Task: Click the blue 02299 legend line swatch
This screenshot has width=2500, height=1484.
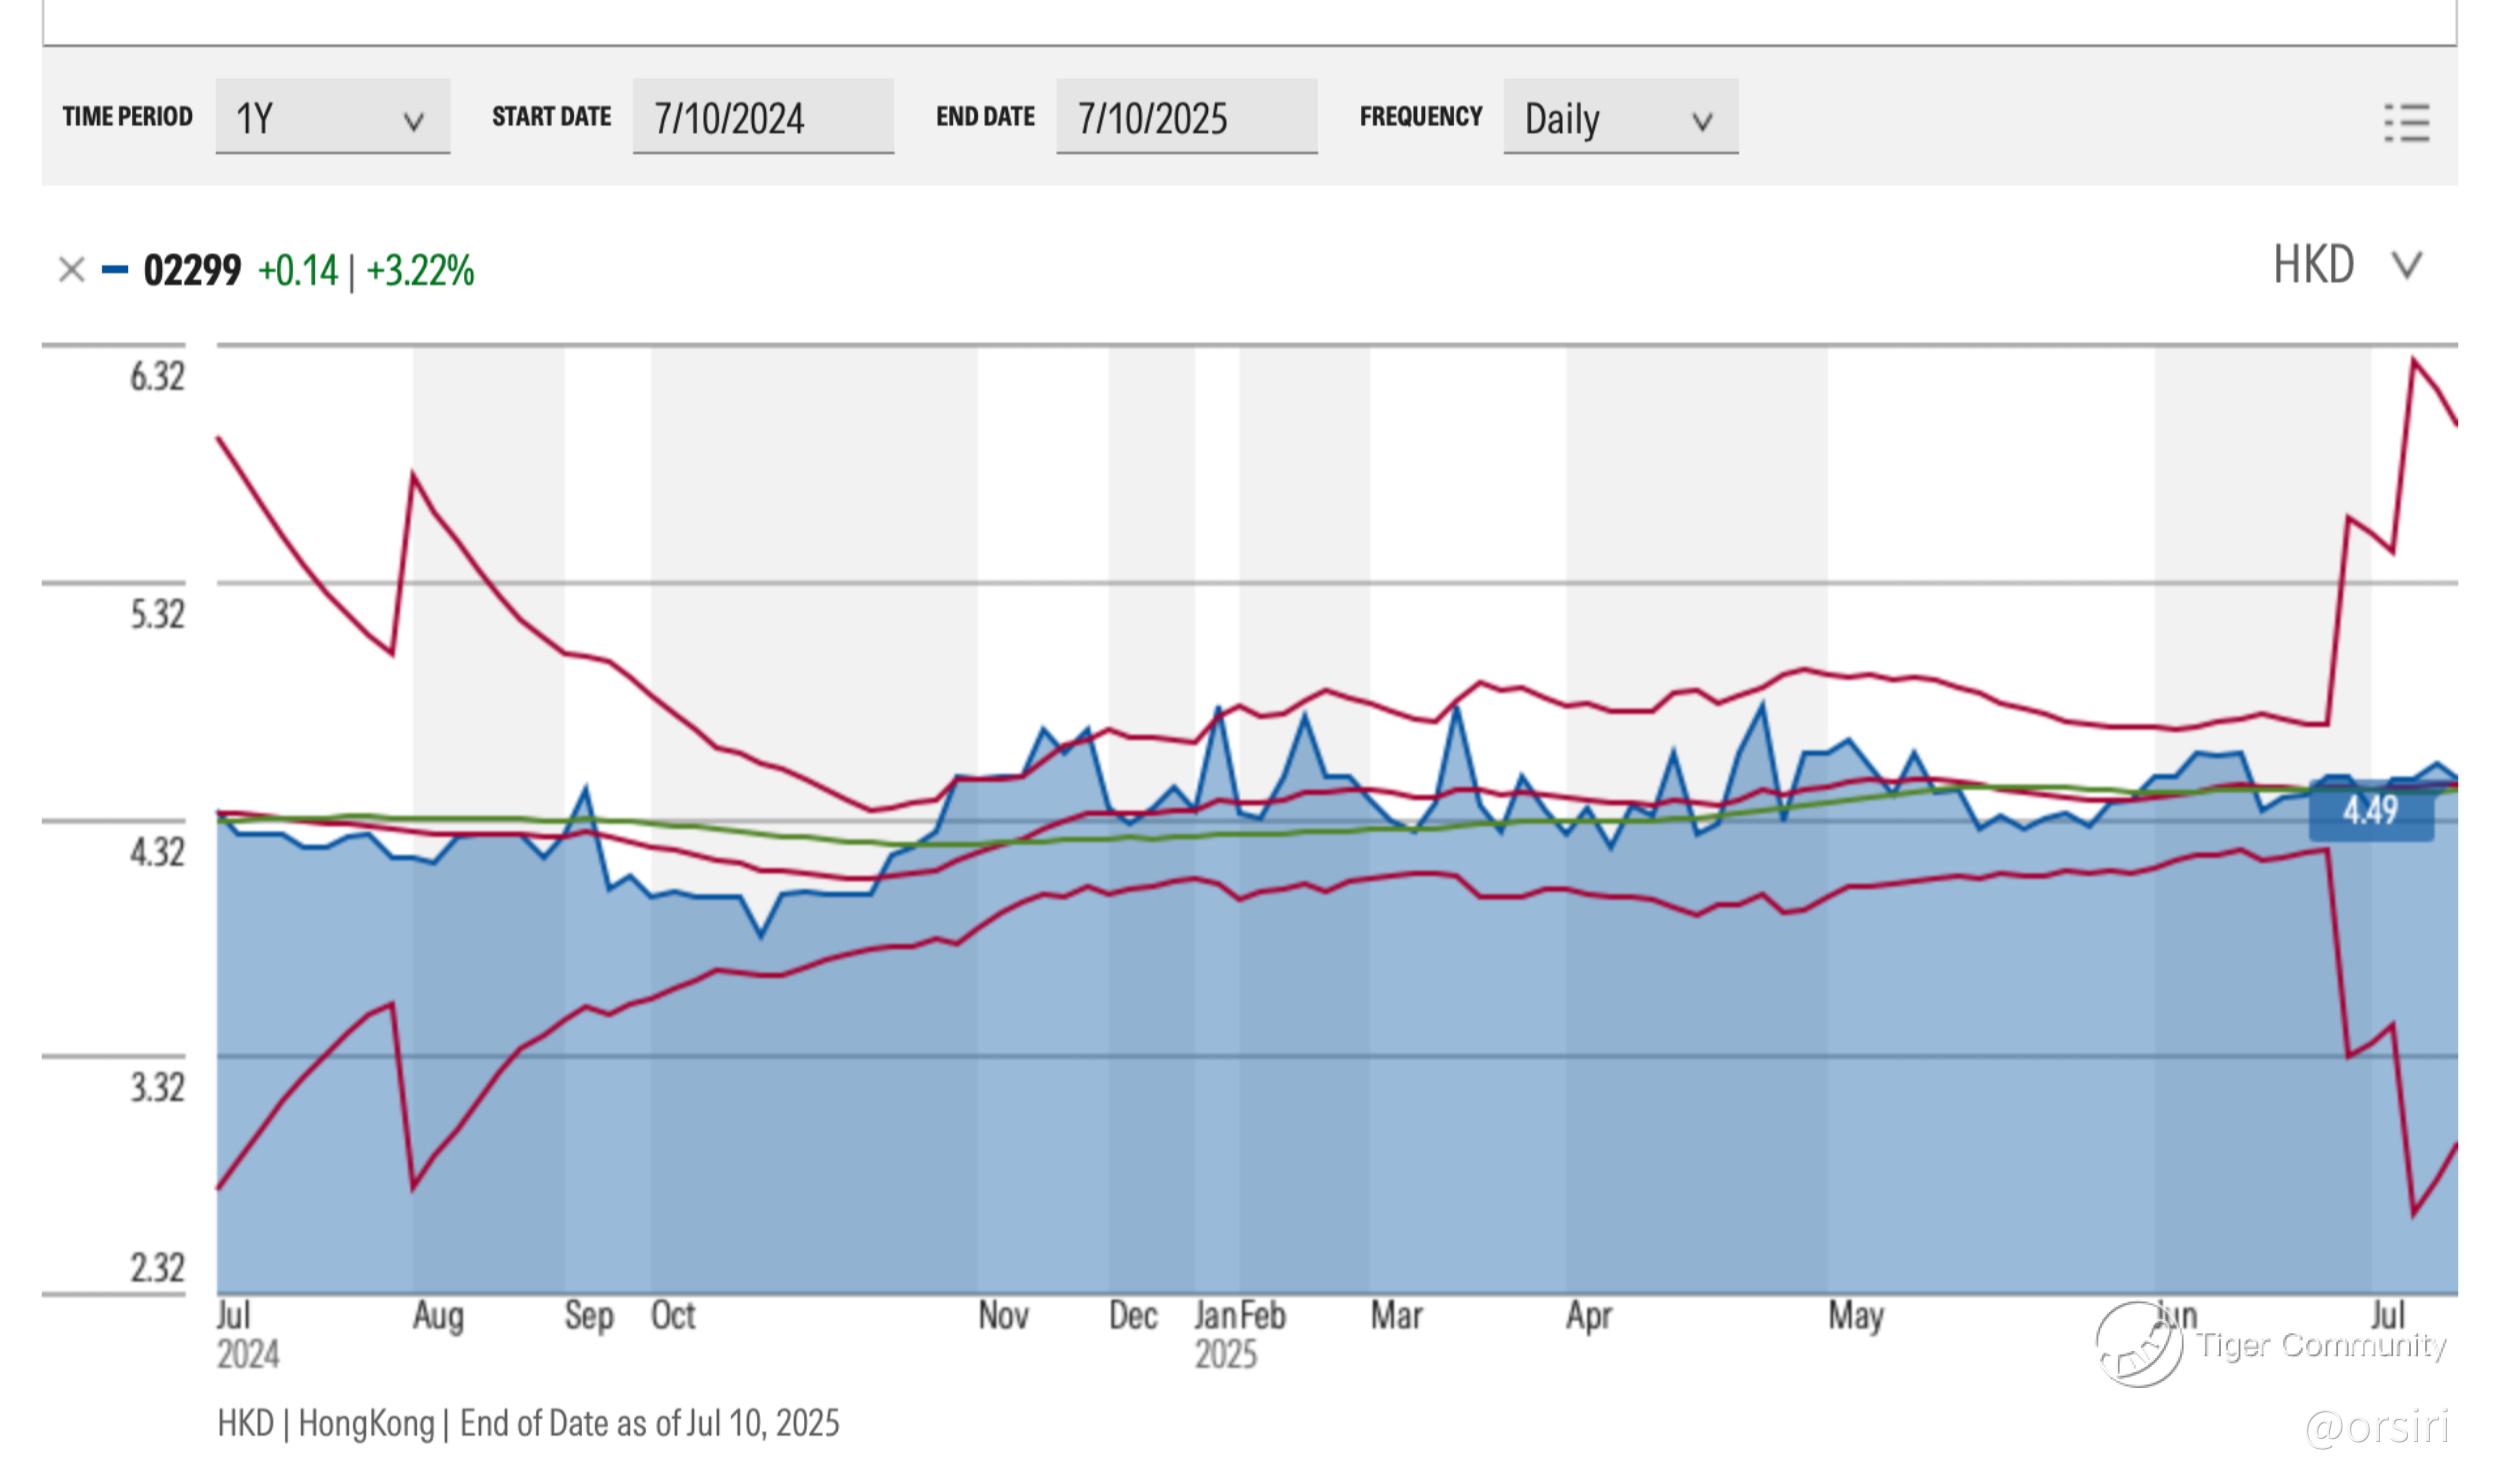Action: (115, 270)
